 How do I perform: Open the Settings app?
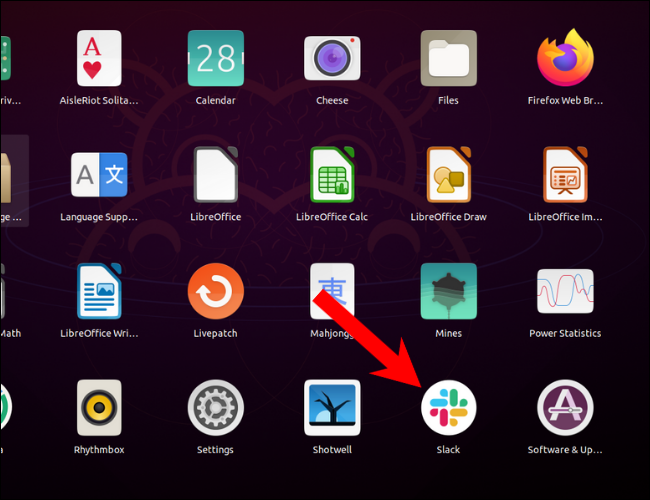[x=215, y=408]
